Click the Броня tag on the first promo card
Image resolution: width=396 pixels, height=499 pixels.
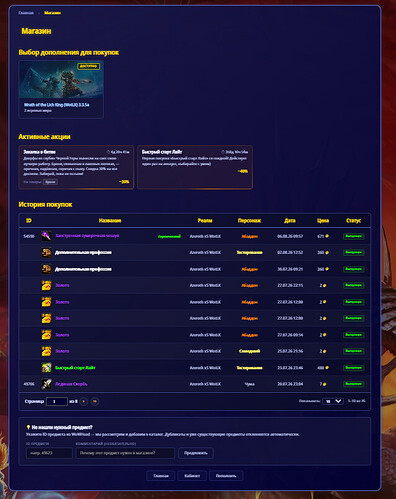tap(50, 182)
